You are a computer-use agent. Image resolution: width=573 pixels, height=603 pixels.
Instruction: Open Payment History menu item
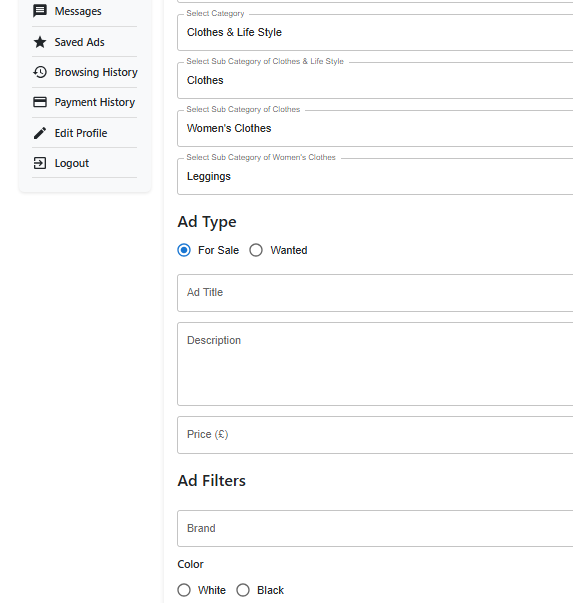point(95,102)
